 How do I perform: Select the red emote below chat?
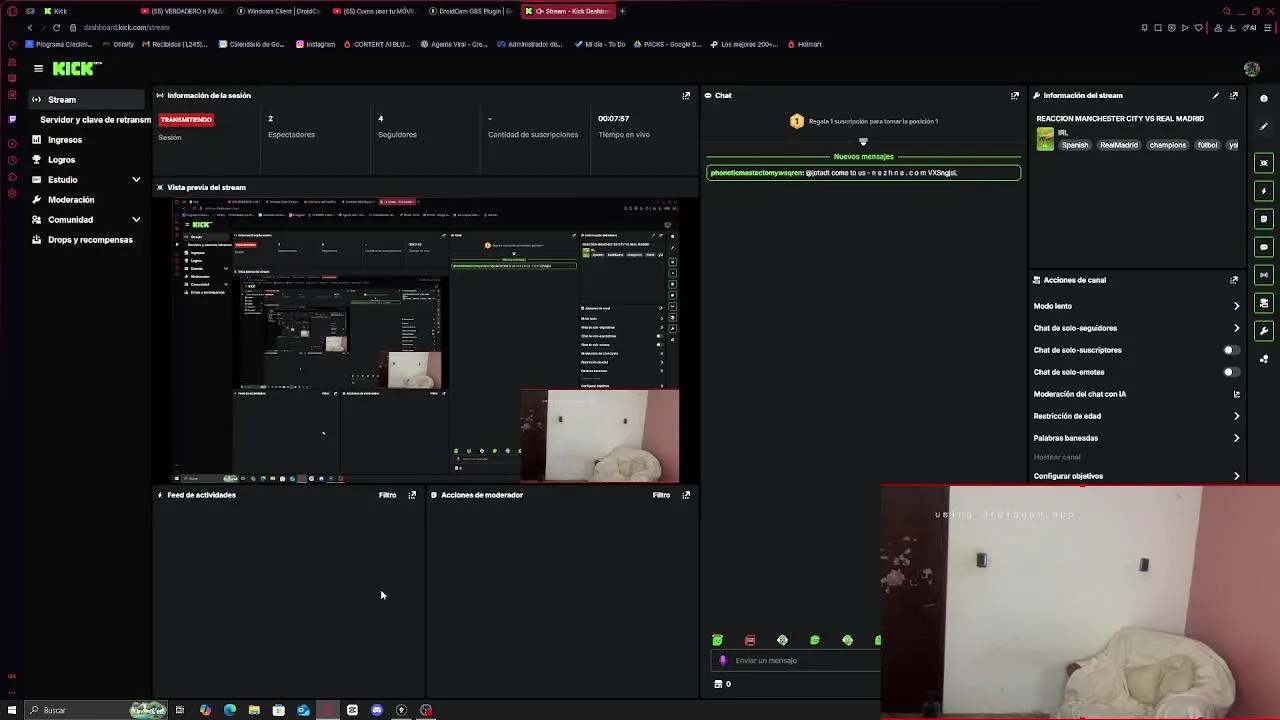click(x=750, y=640)
